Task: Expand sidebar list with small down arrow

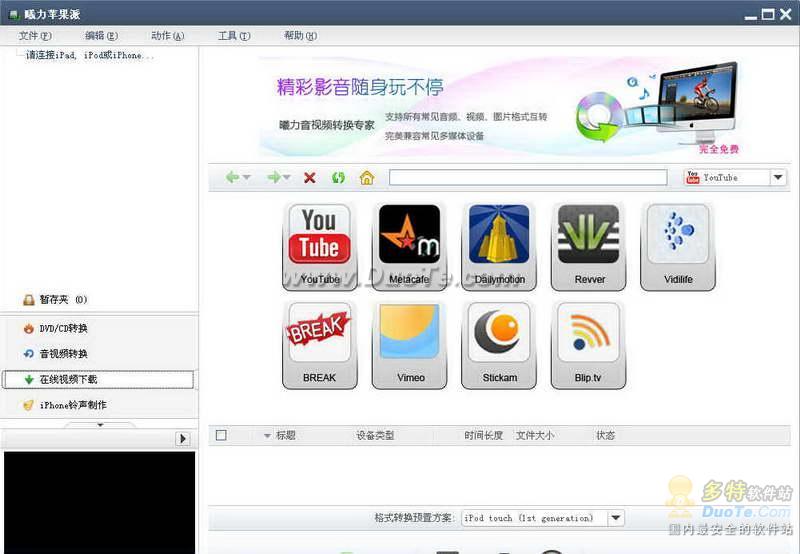Action: coord(100,424)
